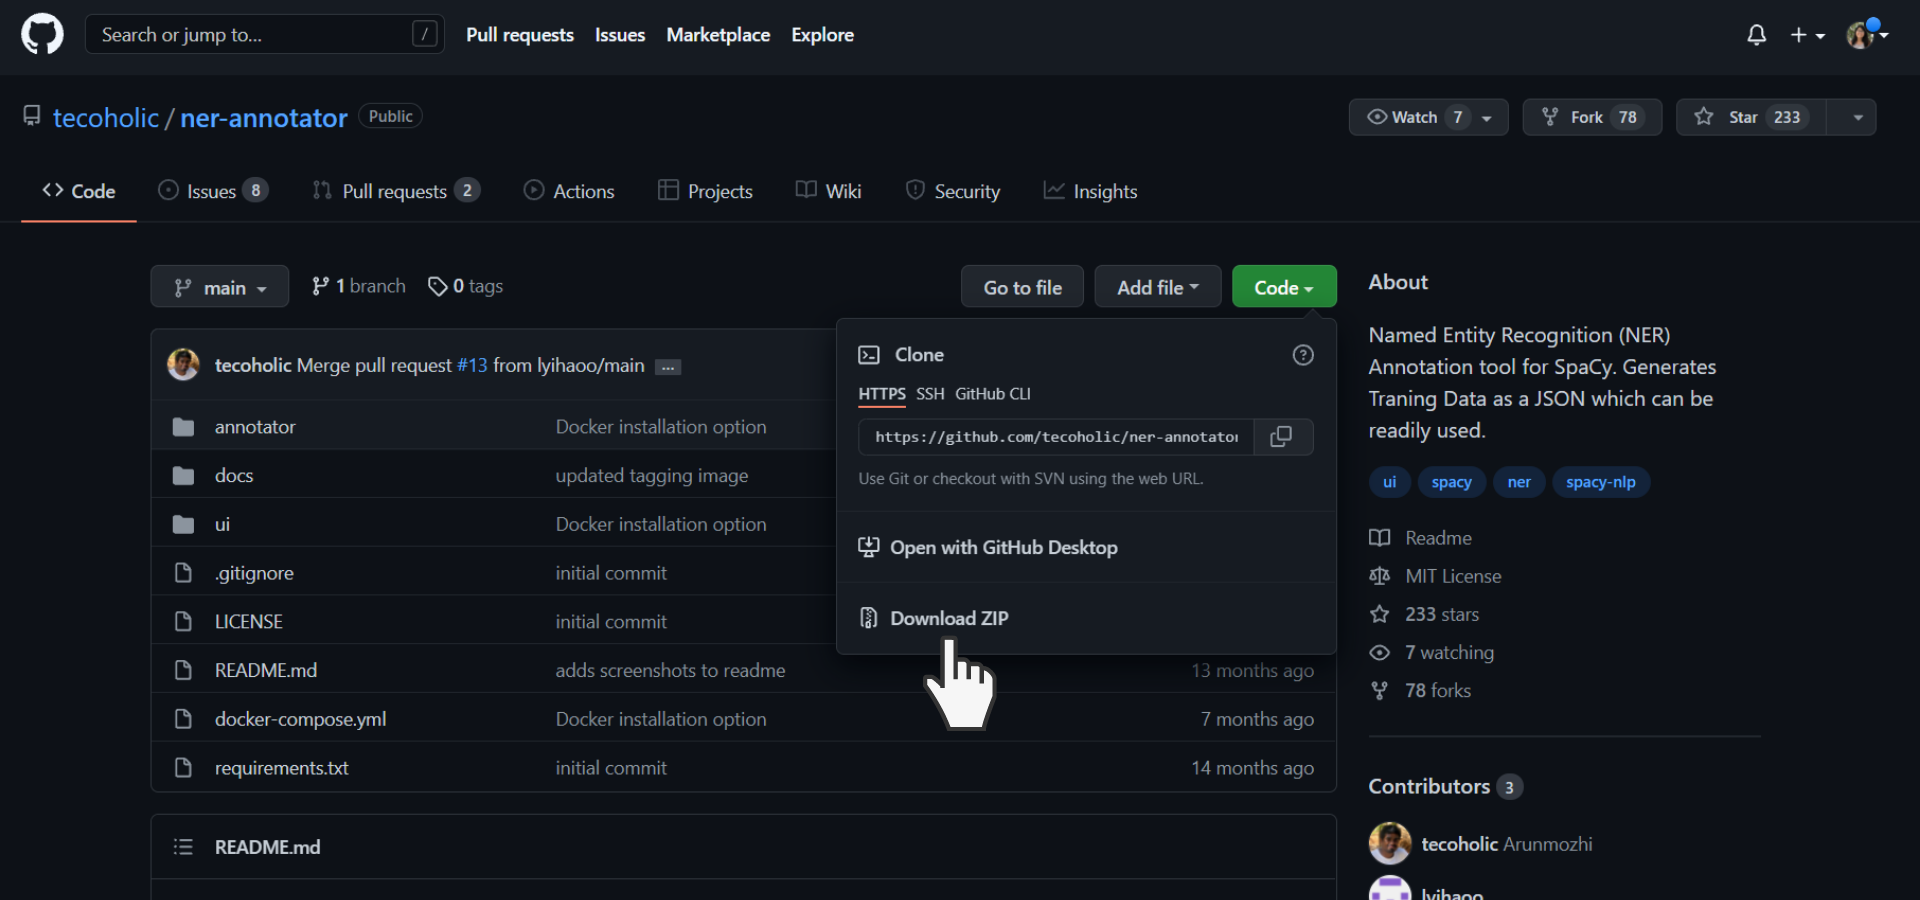Click Download ZIP

949,618
